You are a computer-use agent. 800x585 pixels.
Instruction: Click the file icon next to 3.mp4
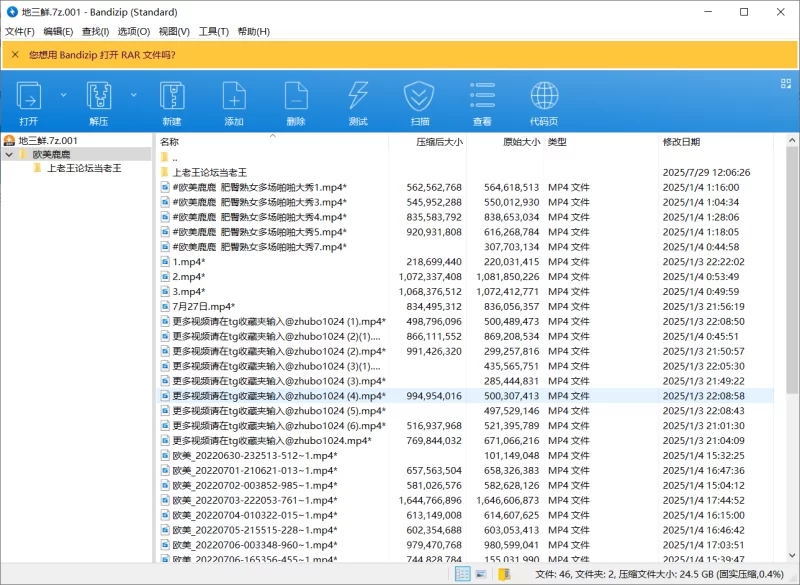click(165, 291)
